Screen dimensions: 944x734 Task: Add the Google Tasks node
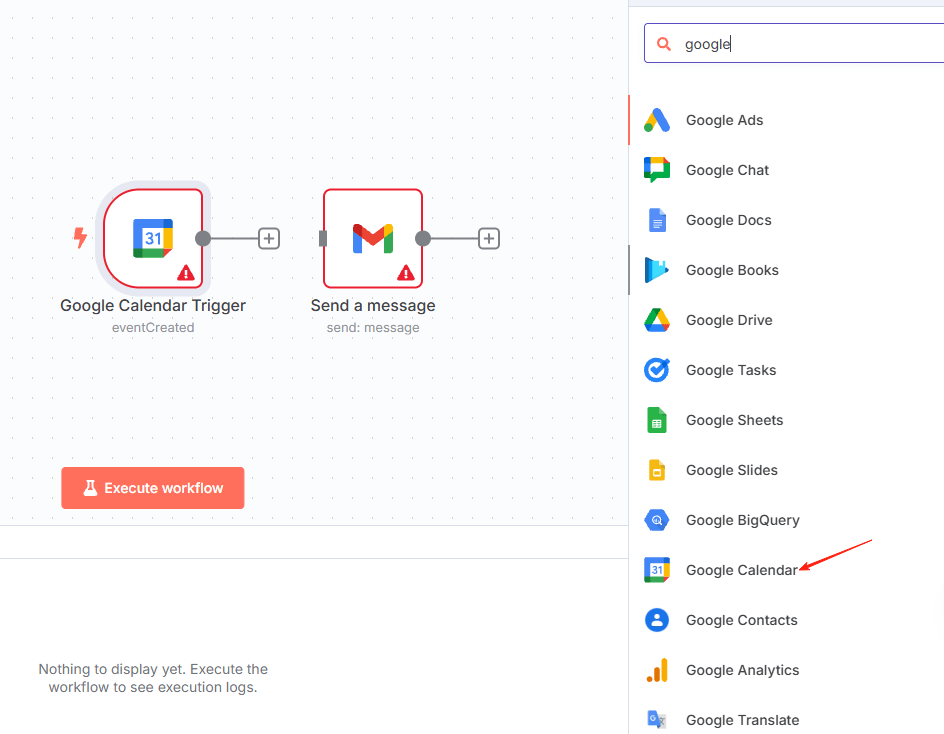[730, 370]
